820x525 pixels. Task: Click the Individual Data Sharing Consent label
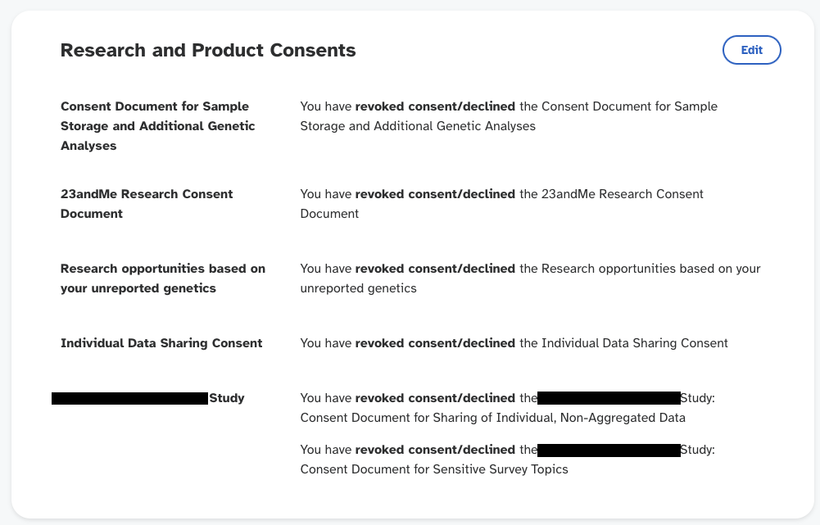click(x=161, y=343)
